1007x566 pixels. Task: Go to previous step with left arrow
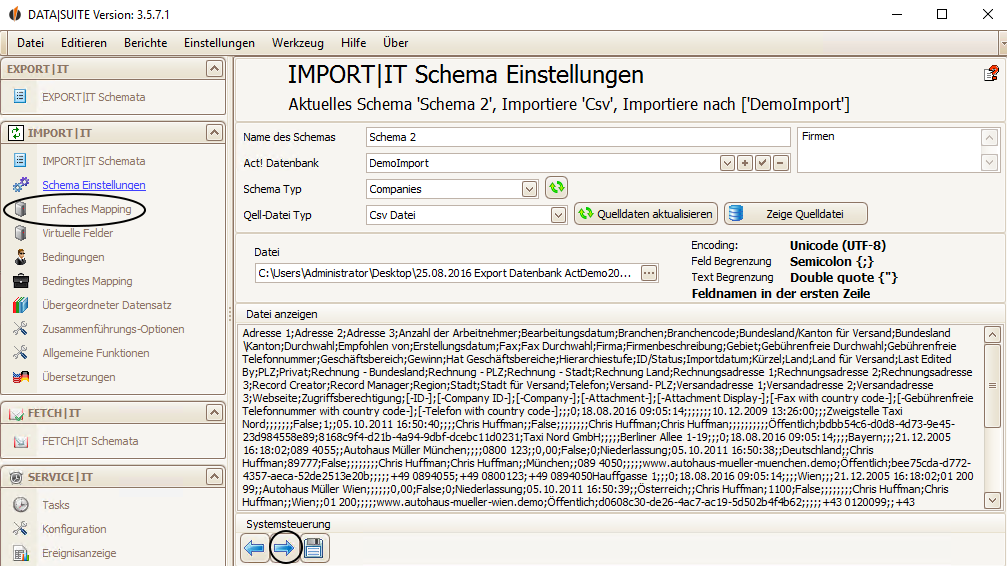254,548
